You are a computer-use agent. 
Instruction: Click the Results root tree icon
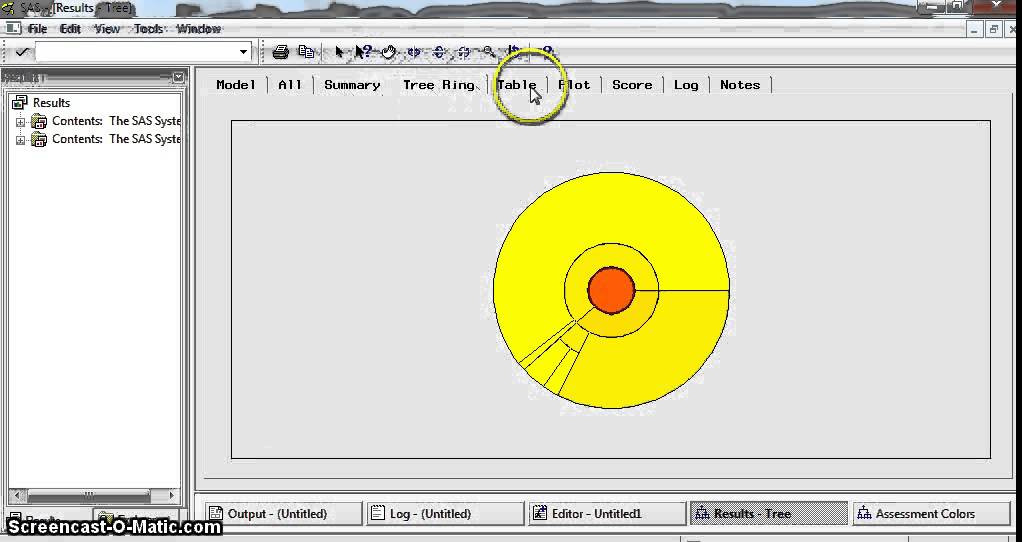tap(20, 102)
